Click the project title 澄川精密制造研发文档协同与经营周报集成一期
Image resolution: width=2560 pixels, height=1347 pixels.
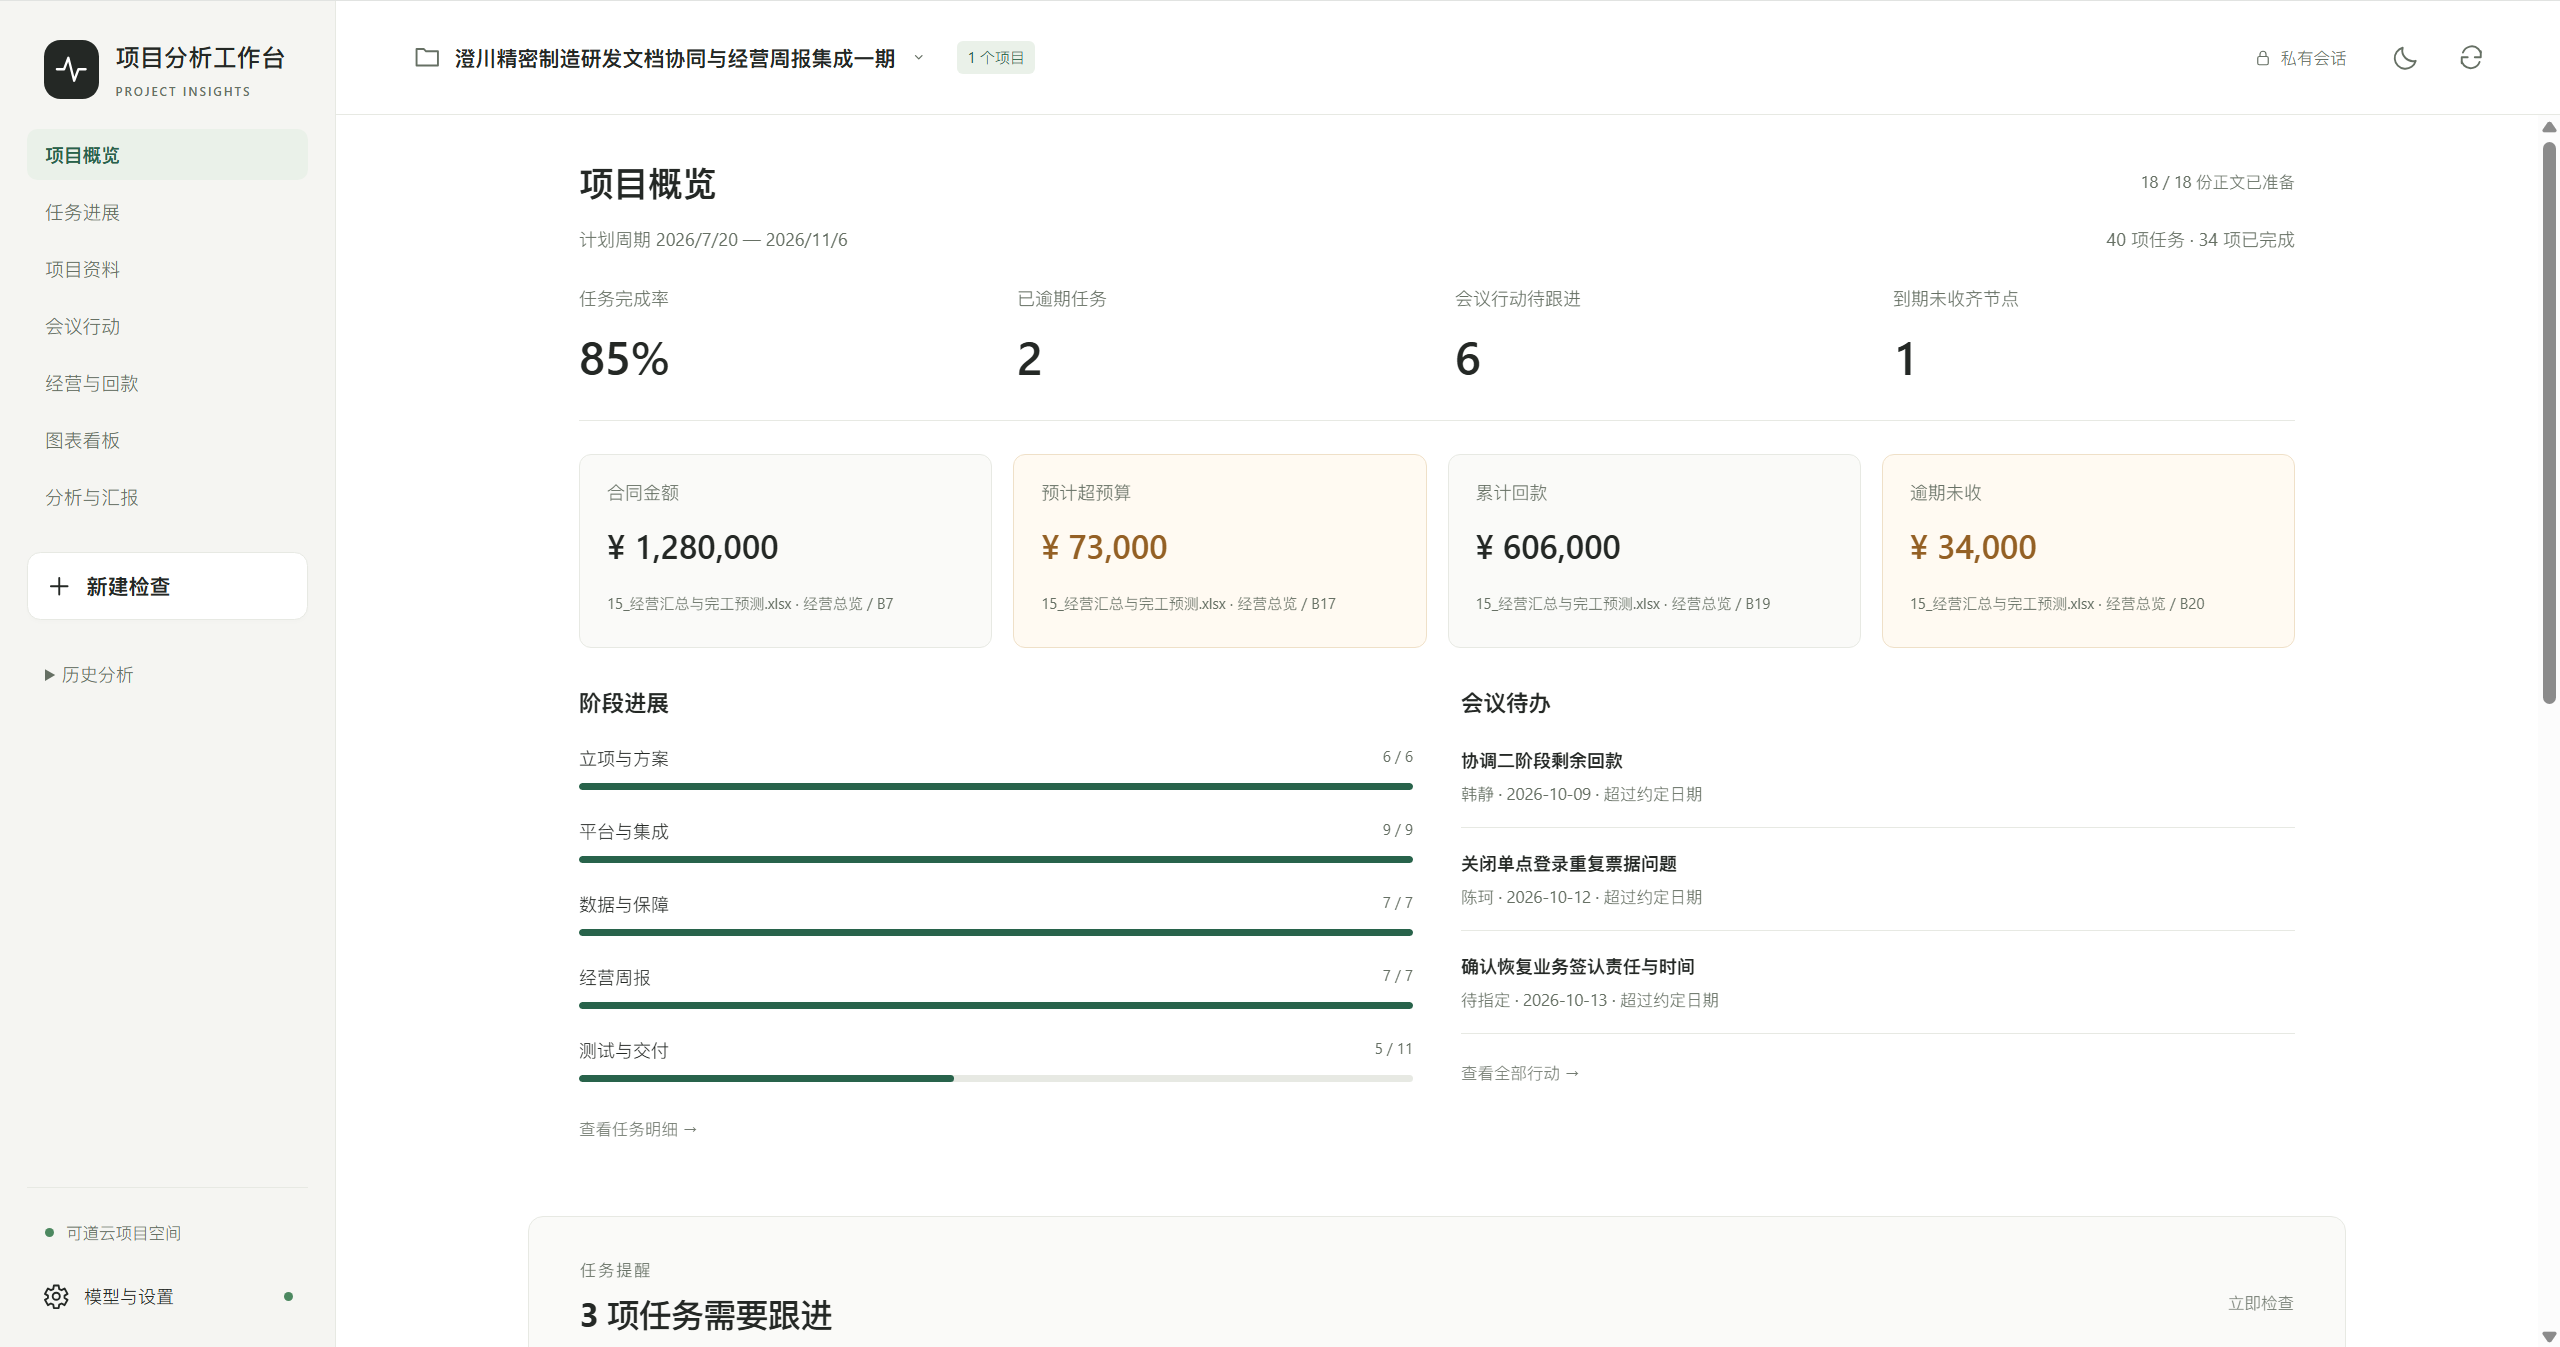675,58
